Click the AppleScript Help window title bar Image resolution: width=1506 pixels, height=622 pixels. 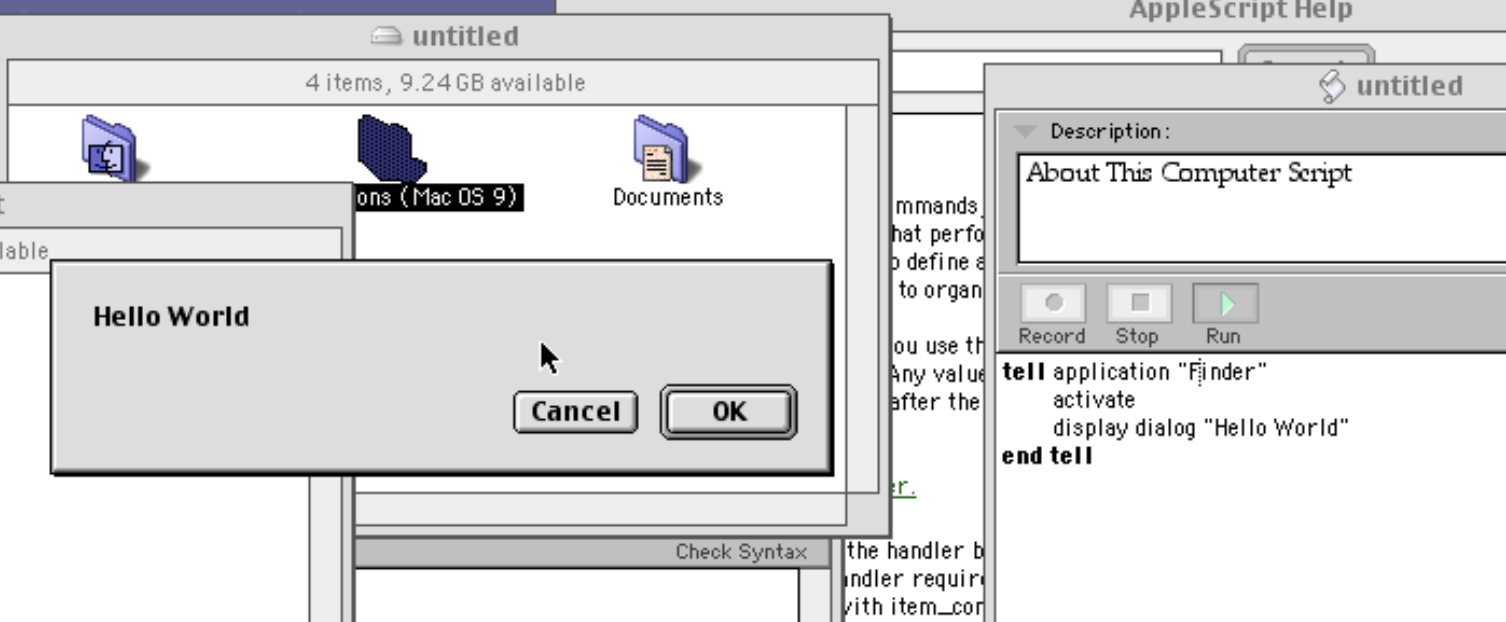tap(1240, 11)
